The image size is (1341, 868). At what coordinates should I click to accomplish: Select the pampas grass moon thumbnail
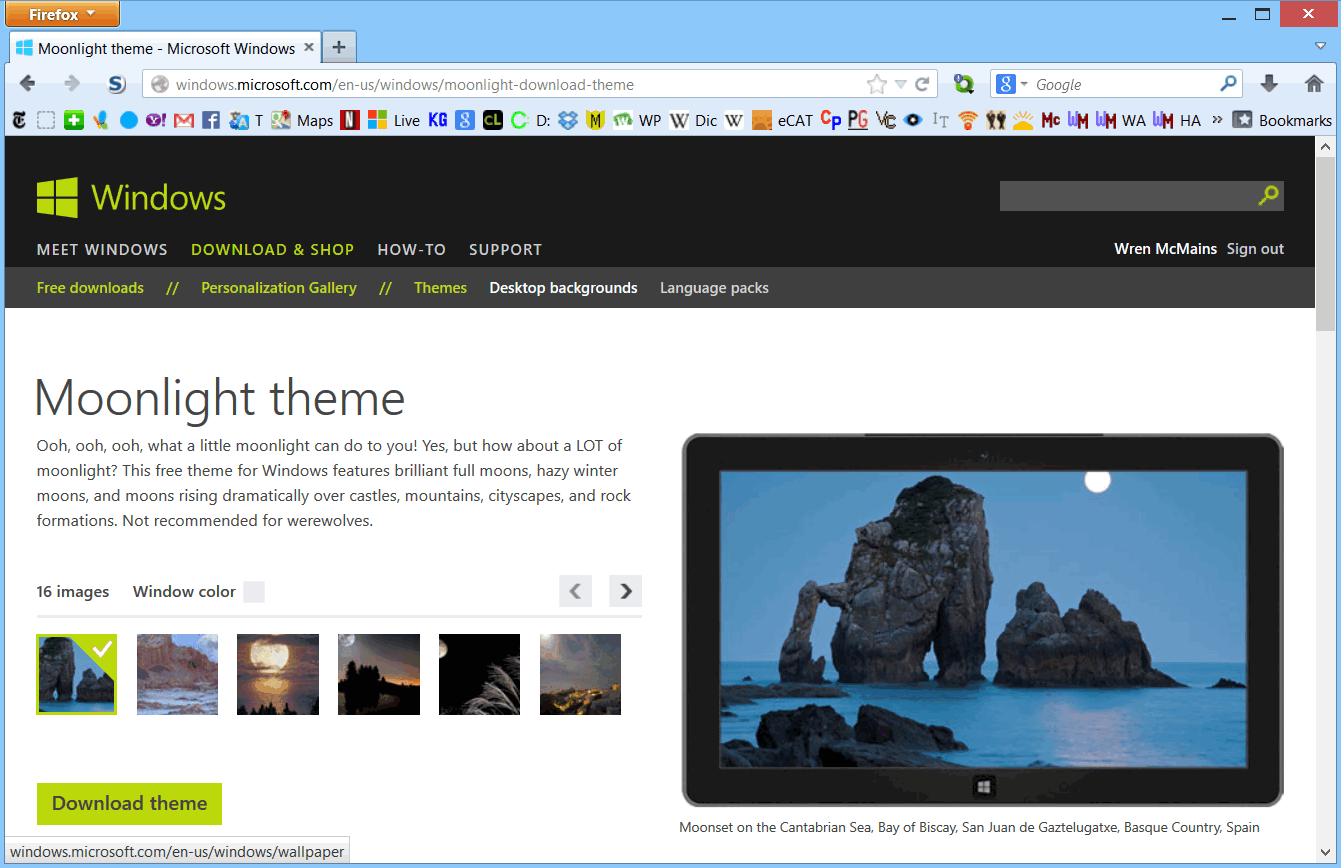click(x=479, y=674)
